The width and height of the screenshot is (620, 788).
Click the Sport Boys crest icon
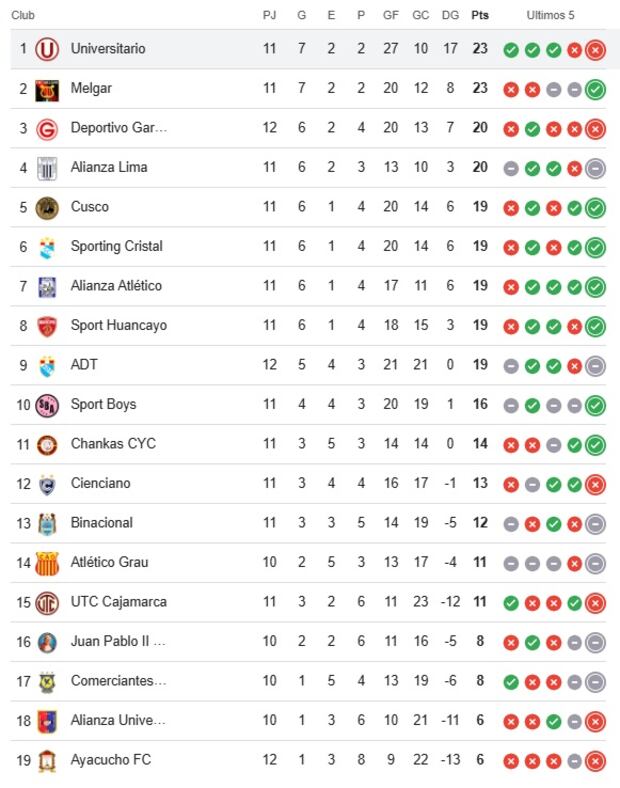[47, 405]
